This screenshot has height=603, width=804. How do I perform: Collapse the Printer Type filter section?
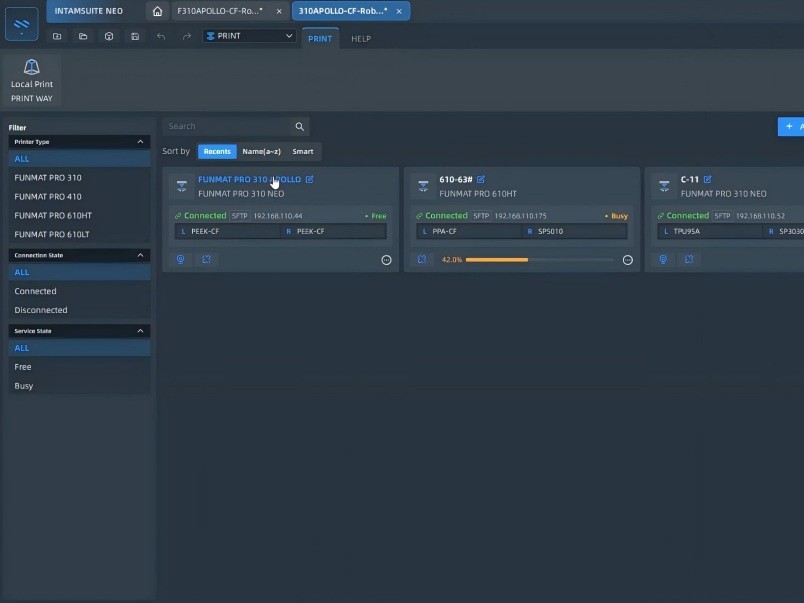coord(140,141)
